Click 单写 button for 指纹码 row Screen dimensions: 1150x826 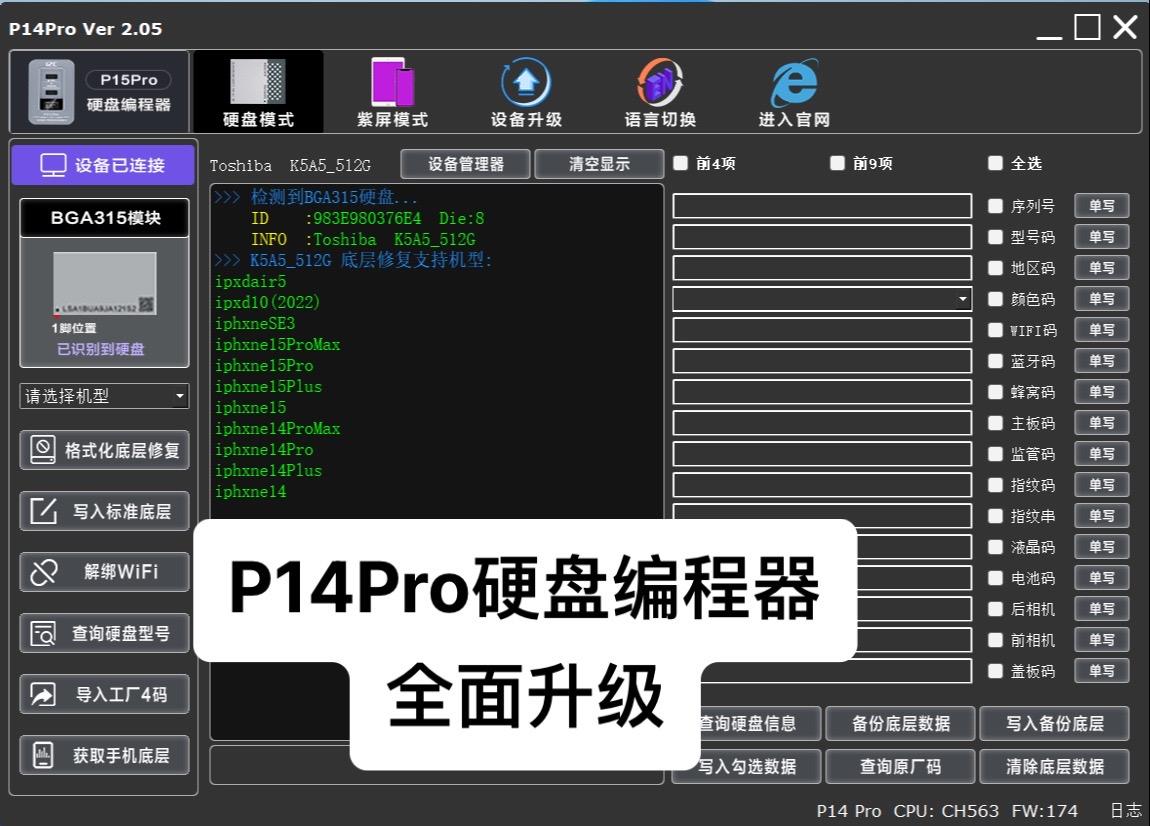[1102, 485]
